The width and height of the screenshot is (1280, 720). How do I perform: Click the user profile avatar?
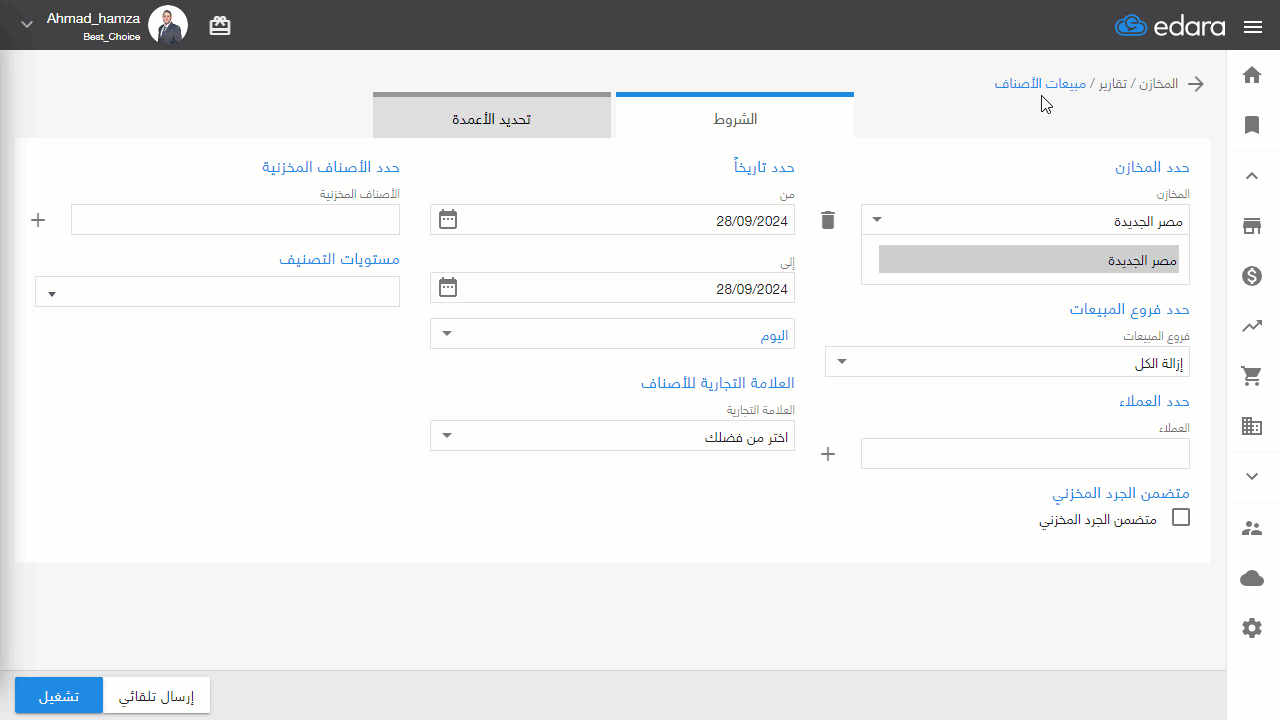[x=168, y=25]
